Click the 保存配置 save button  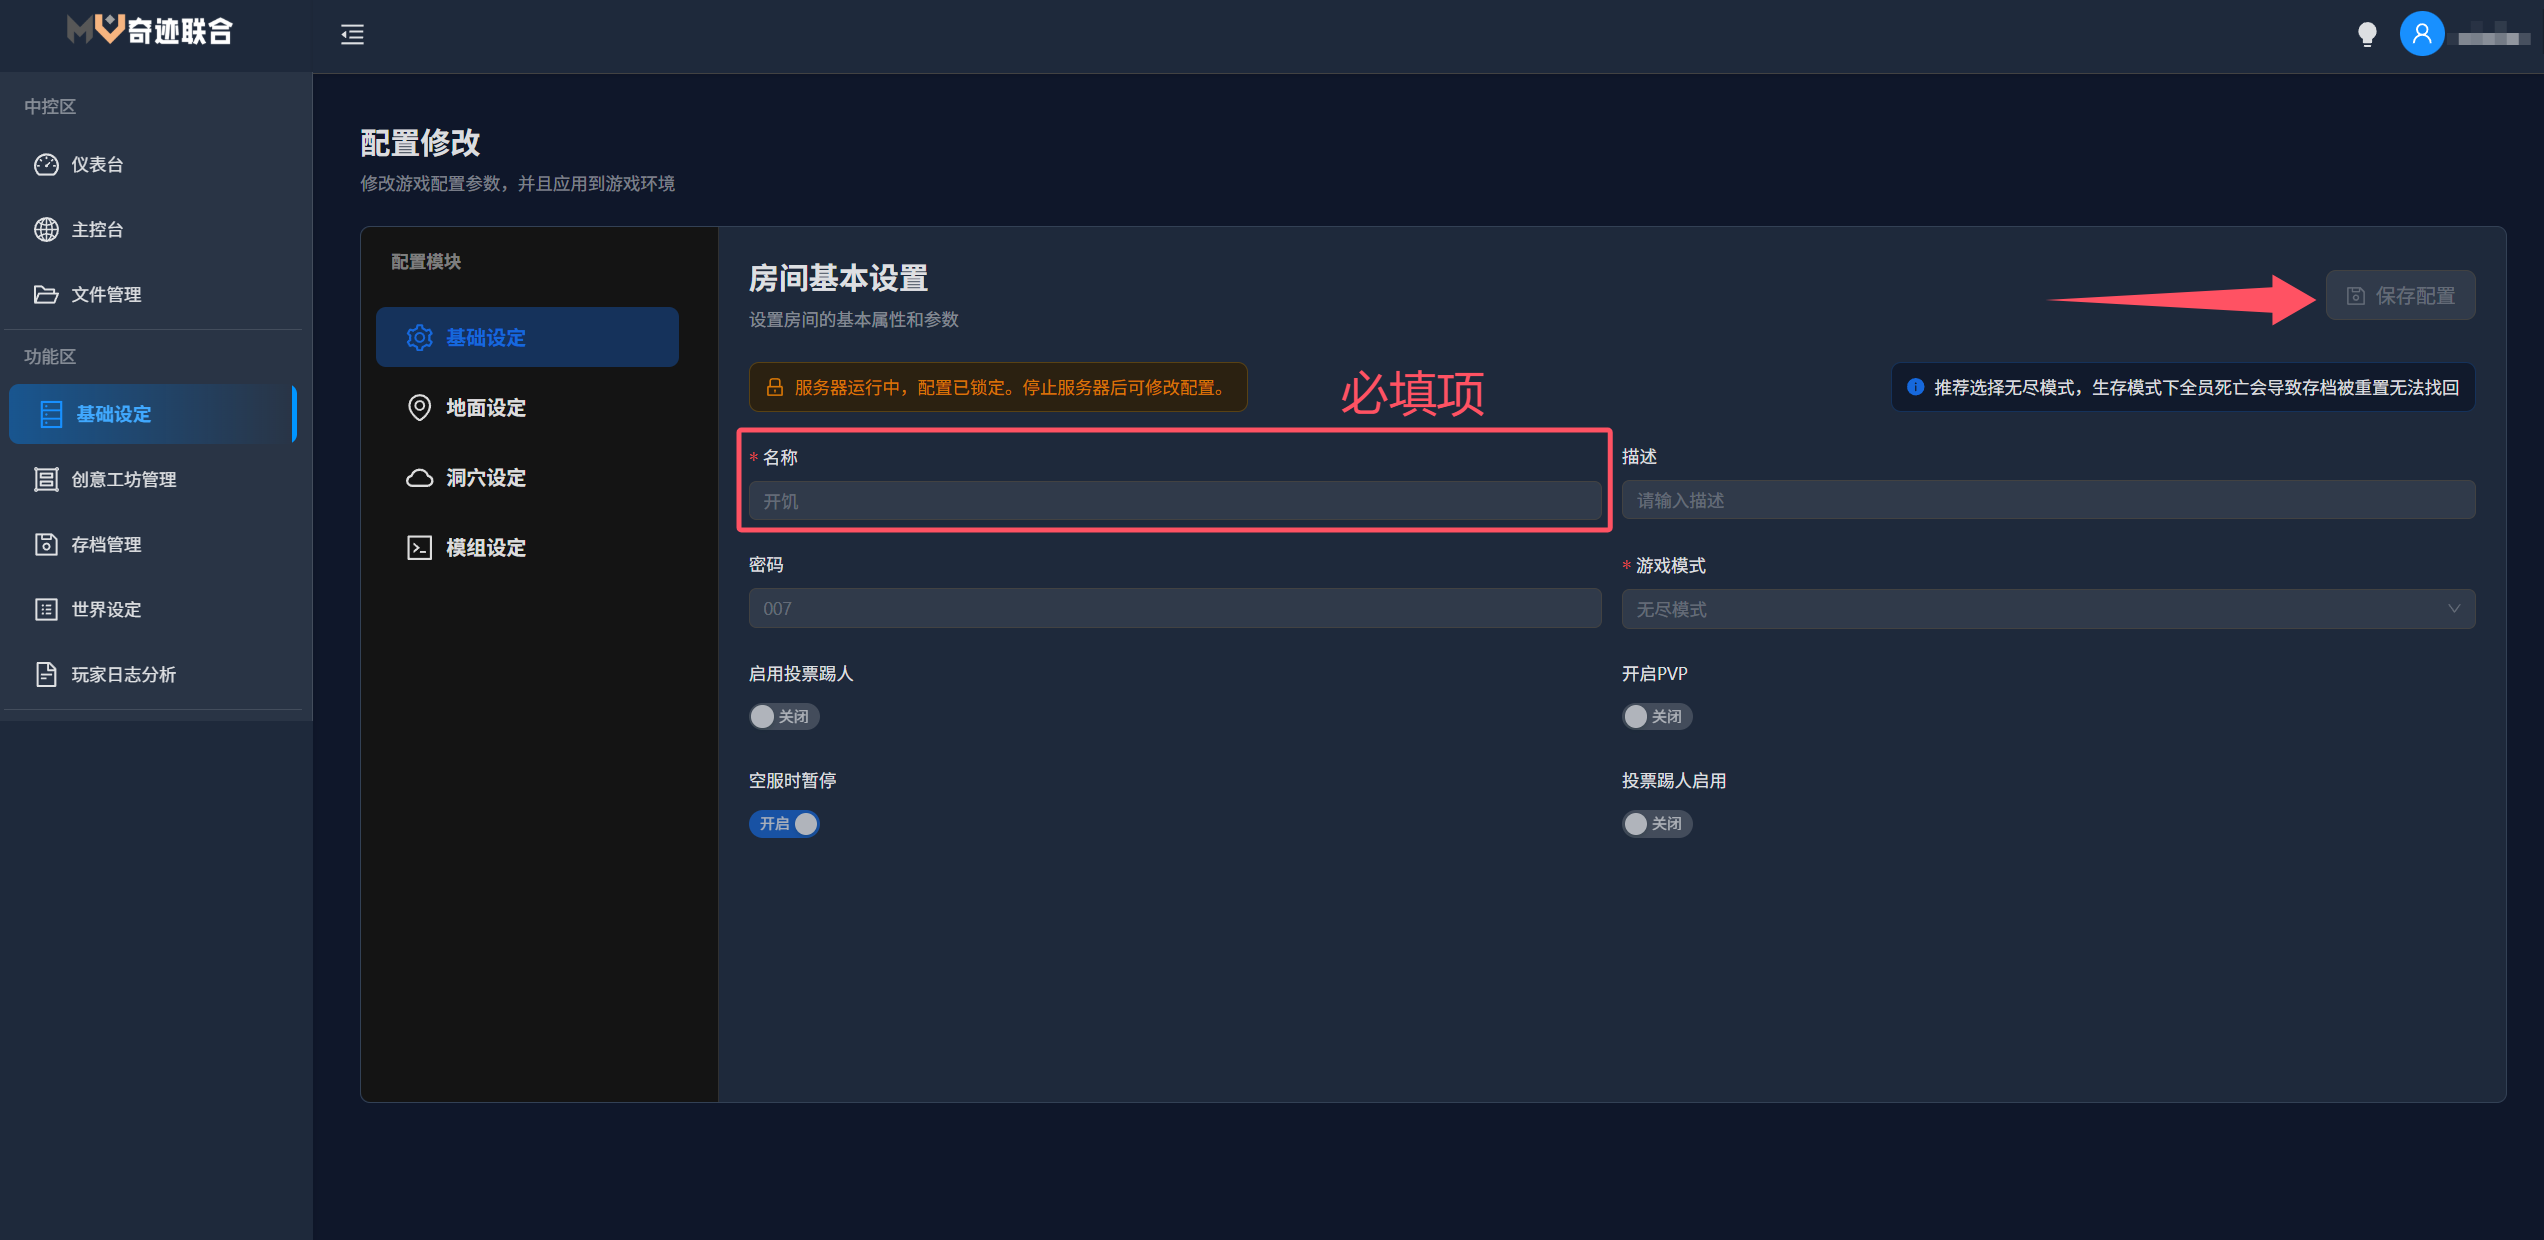(x=2401, y=295)
